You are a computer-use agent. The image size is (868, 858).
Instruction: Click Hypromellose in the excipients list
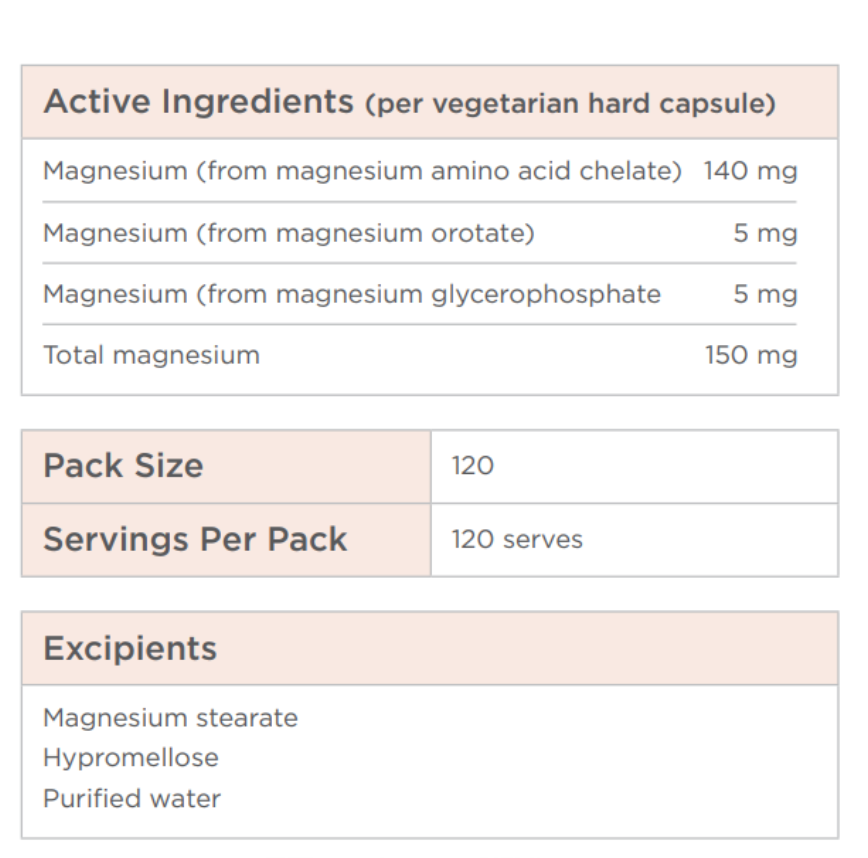130,758
